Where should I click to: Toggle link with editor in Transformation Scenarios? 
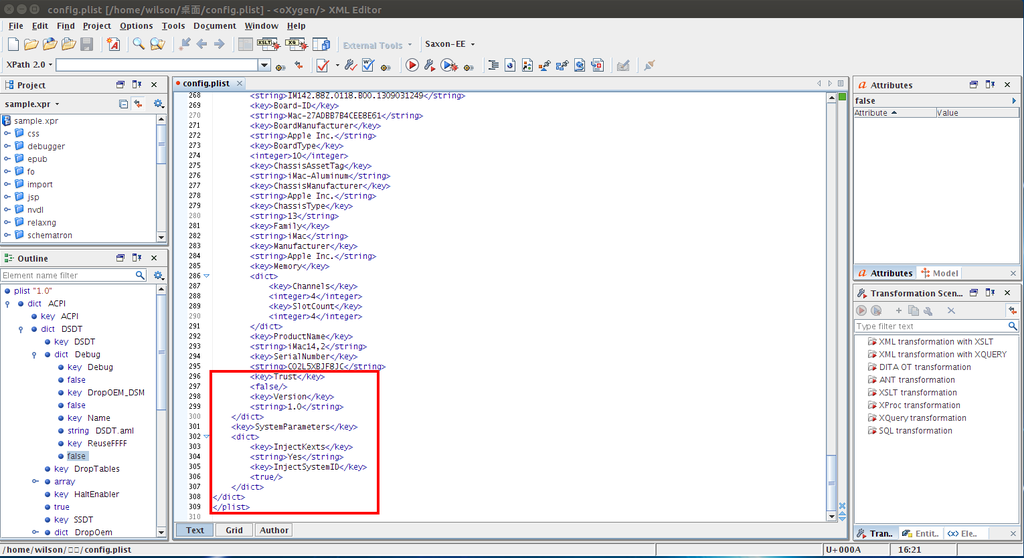pyautogui.click(x=1012, y=311)
